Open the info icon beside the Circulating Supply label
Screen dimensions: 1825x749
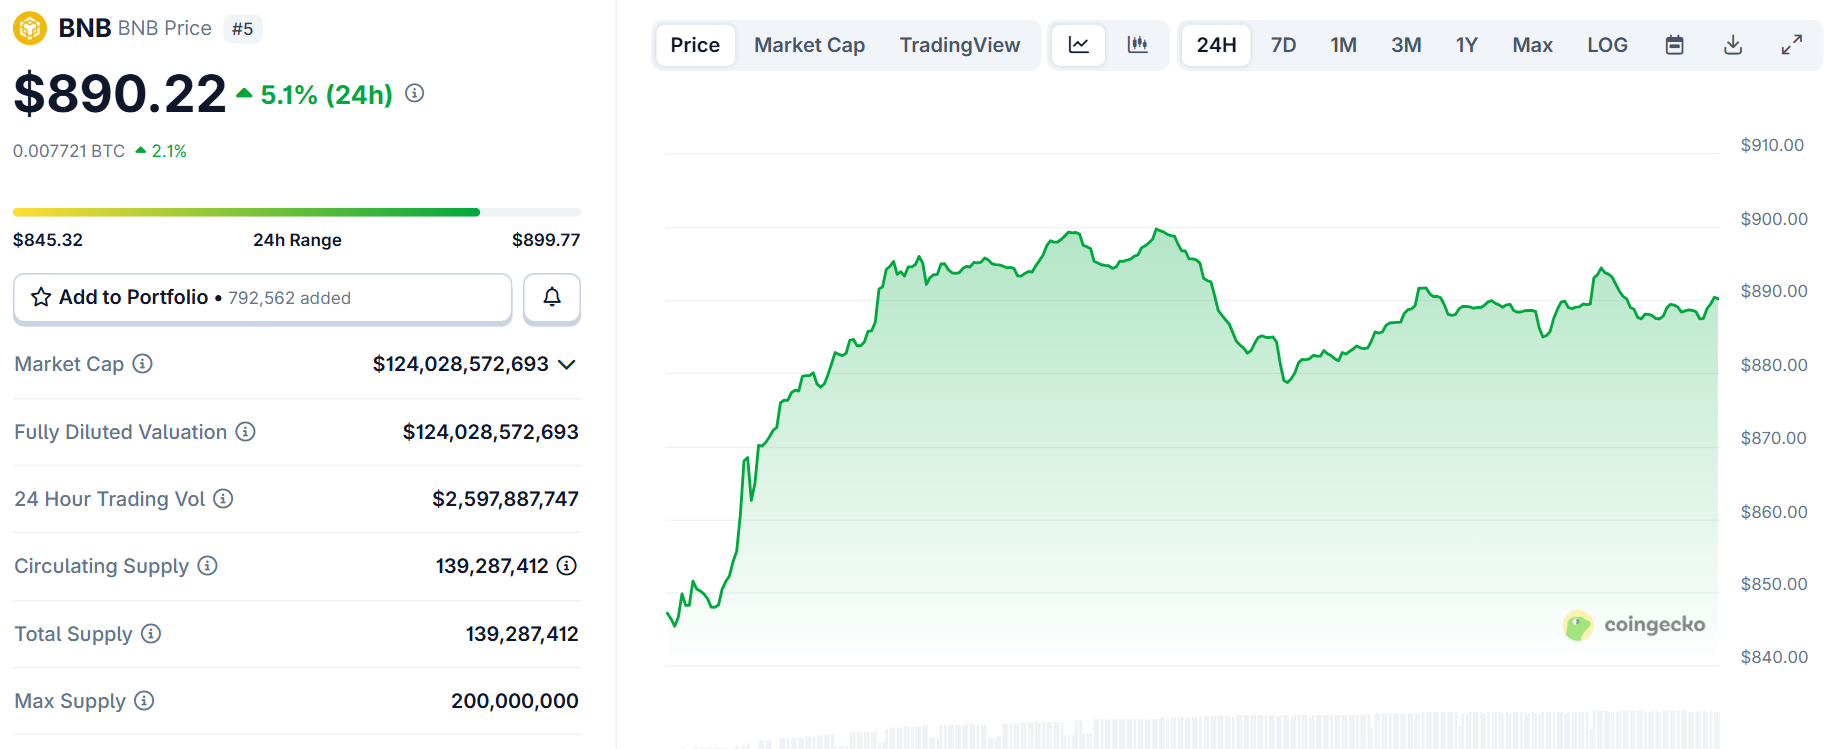coord(208,566)
